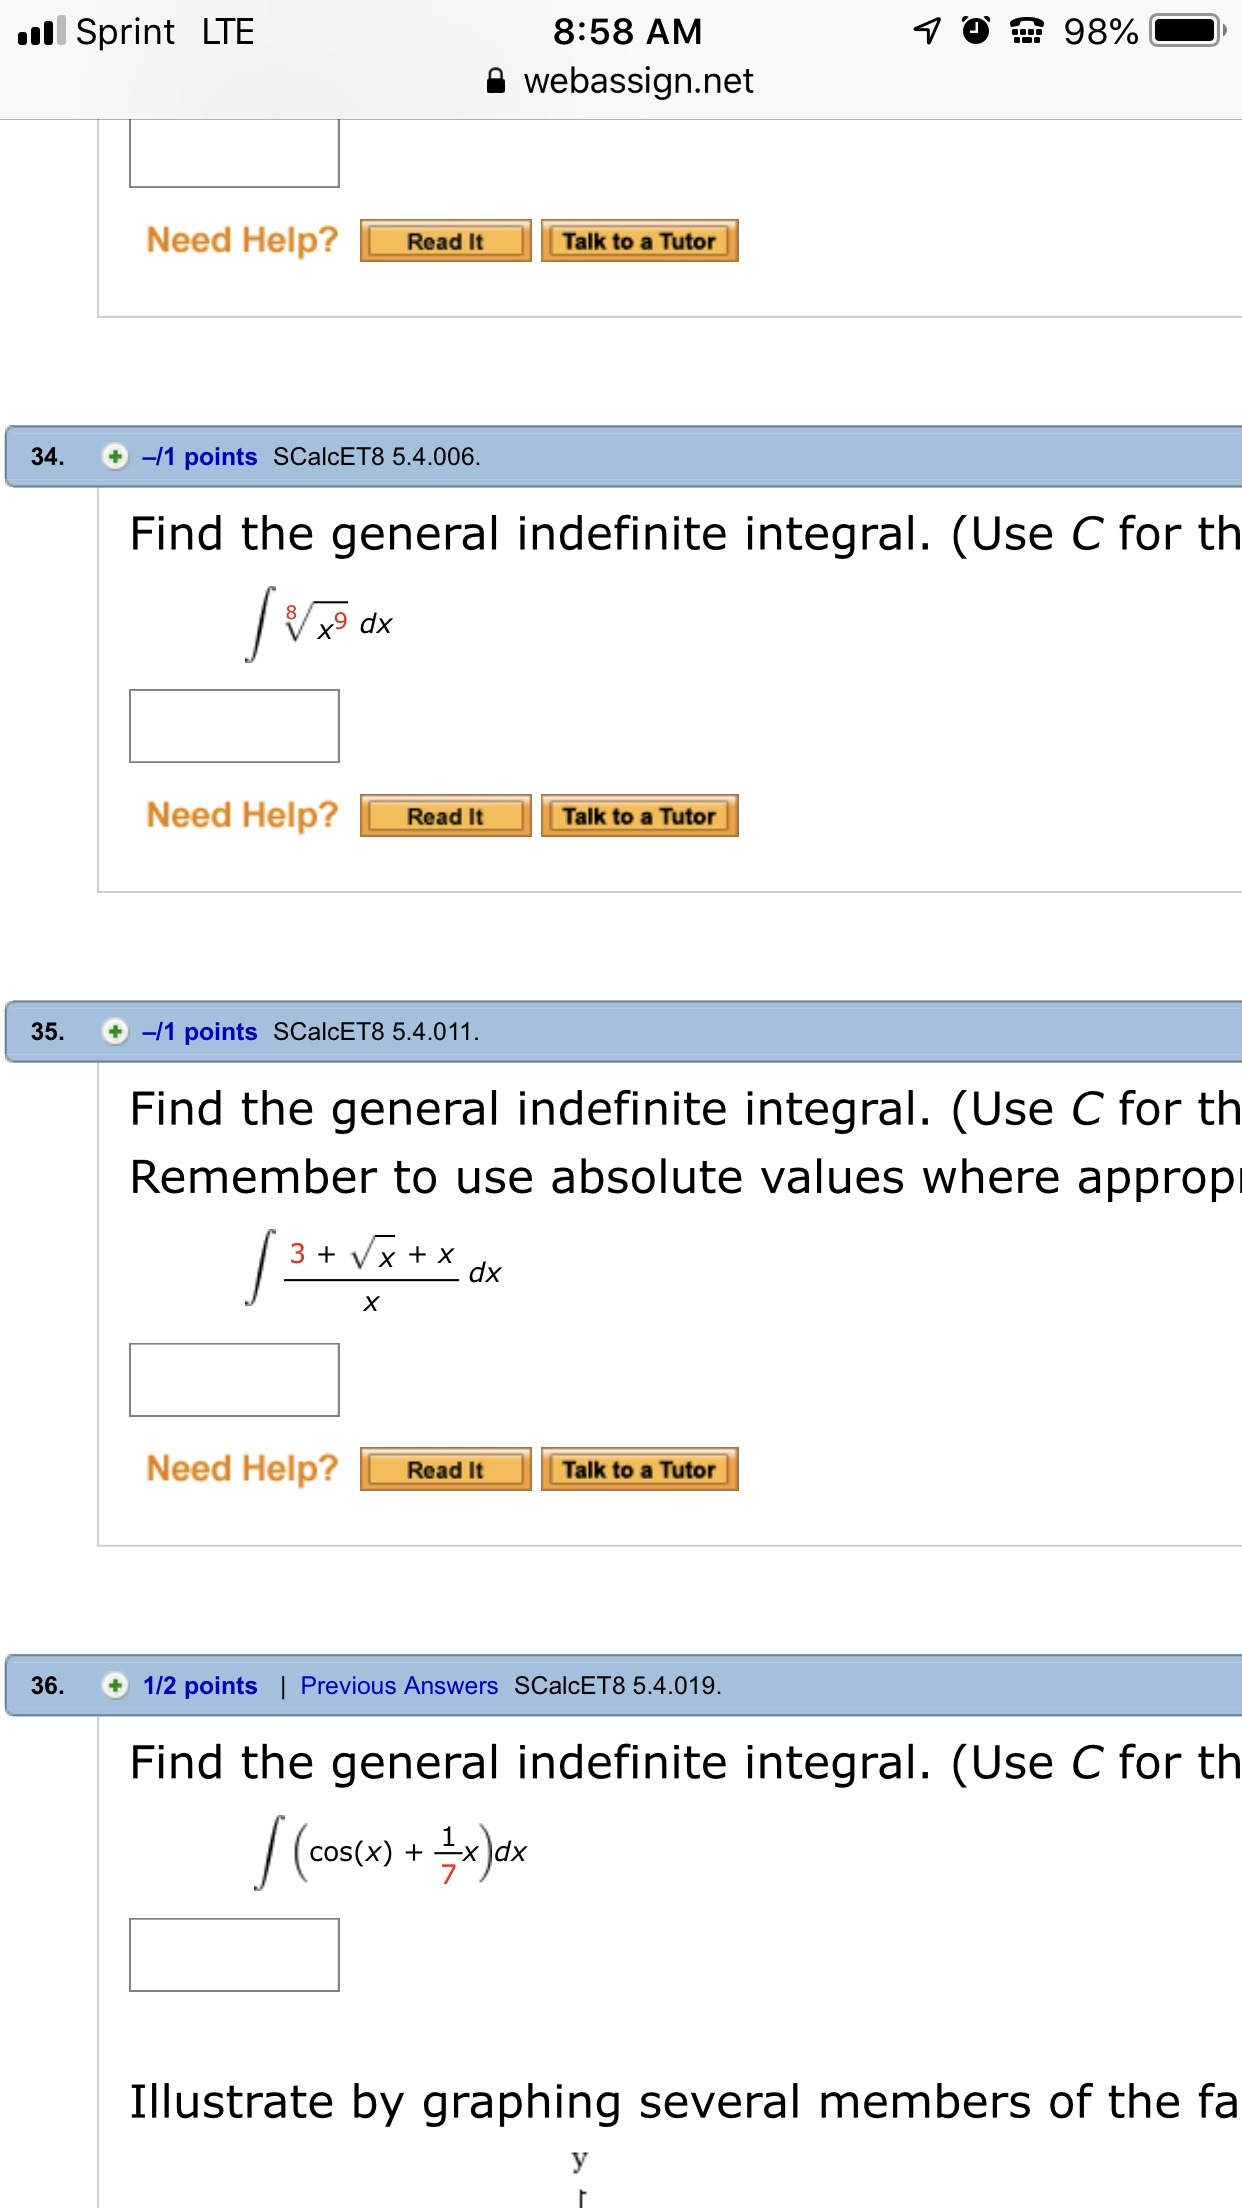Tap the lock icon beside webassign.net
Viewport: 1242px width, 2208px height.
496,81
